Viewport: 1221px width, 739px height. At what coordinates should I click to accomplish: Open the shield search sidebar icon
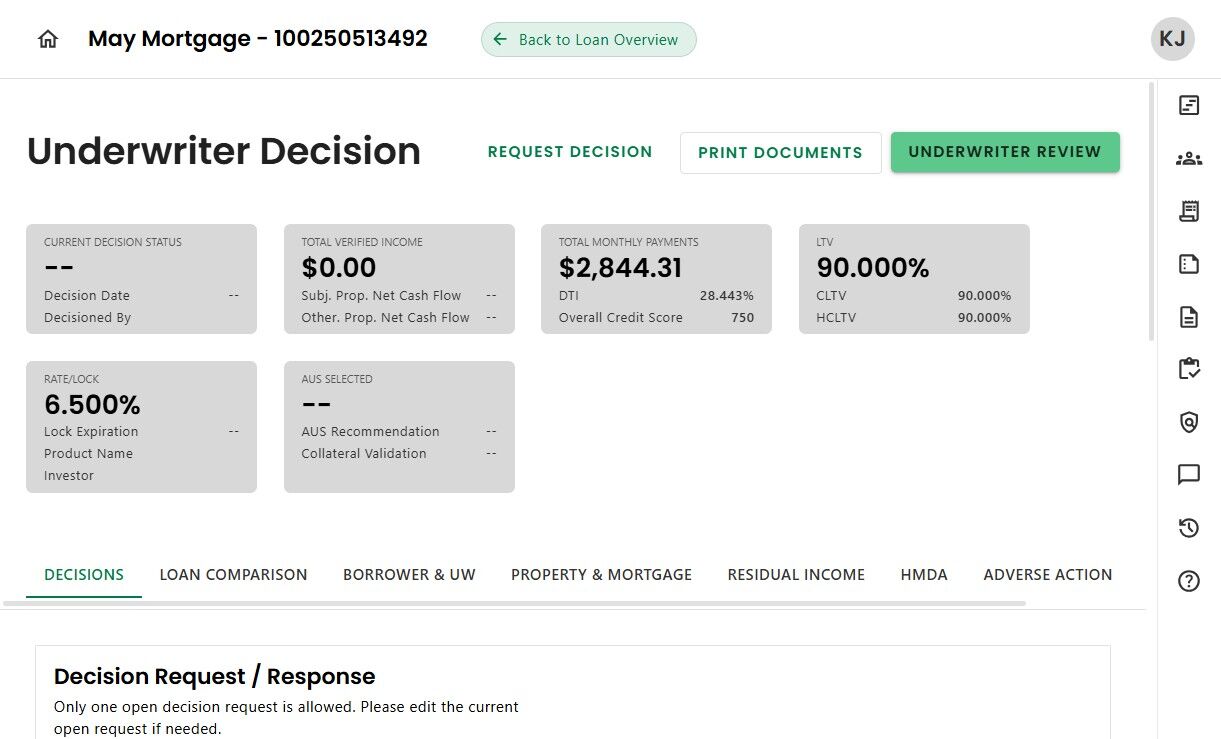pyautogui.click(x=1189, y=422)
